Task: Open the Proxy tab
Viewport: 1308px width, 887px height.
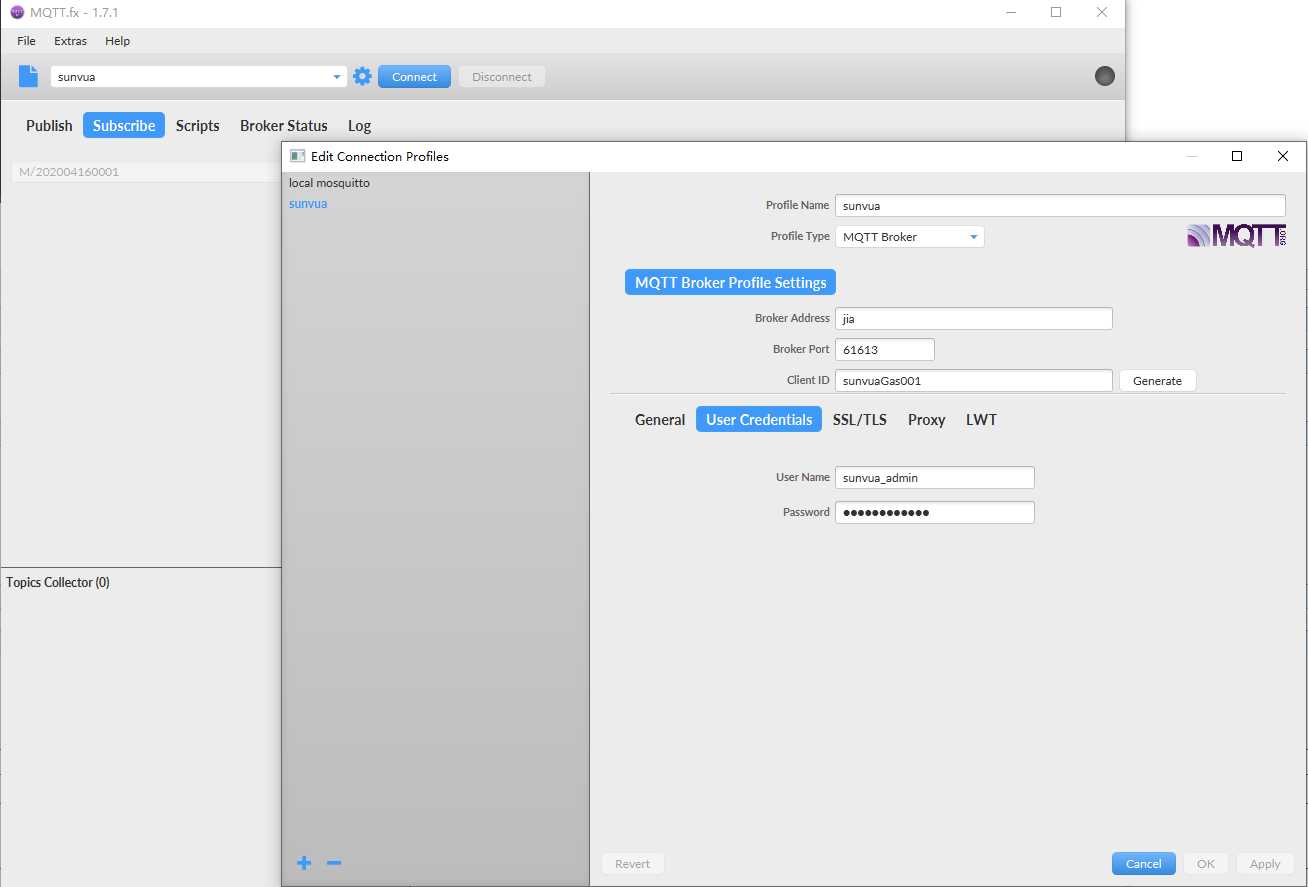Action: tap(927, 419)
